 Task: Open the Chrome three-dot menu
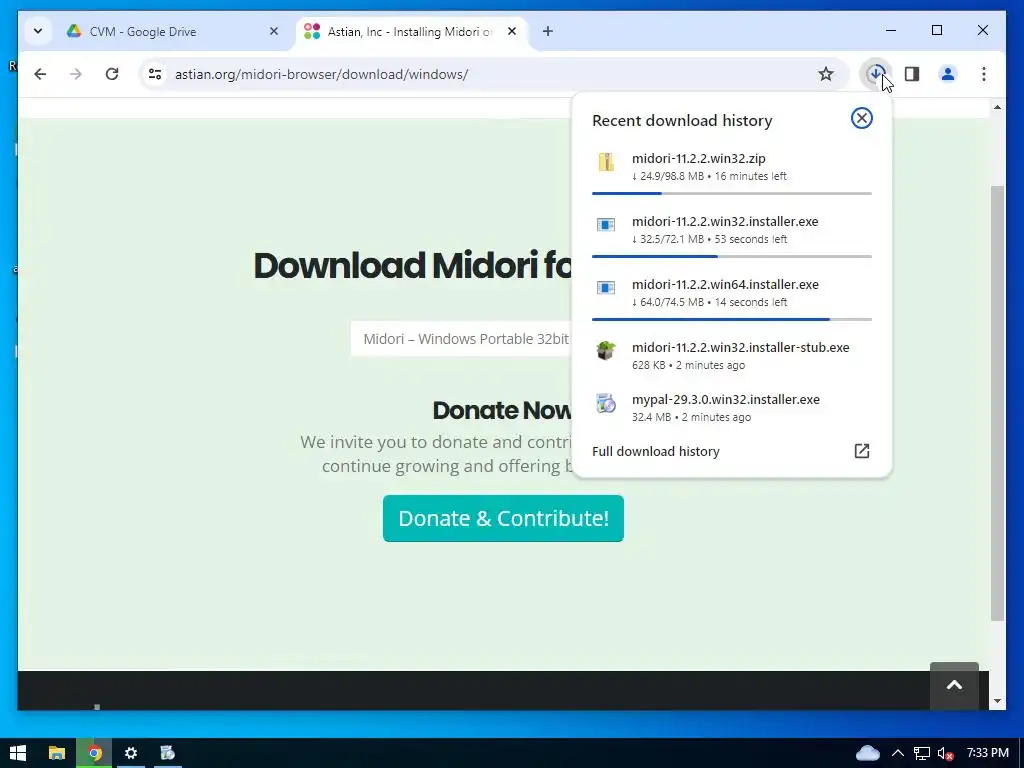[x=984, y=74]
